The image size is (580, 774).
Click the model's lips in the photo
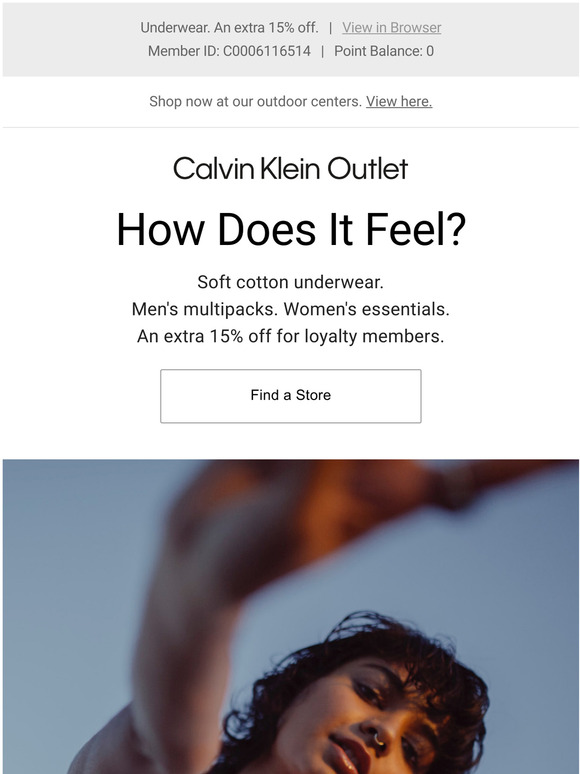349,753
